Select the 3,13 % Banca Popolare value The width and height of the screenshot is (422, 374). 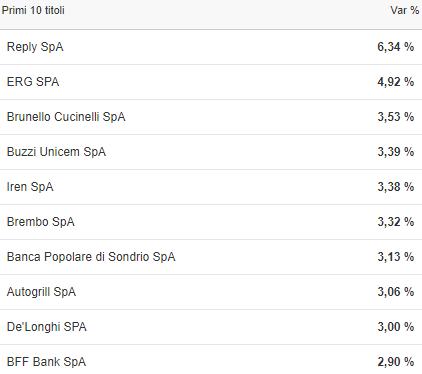396,257
